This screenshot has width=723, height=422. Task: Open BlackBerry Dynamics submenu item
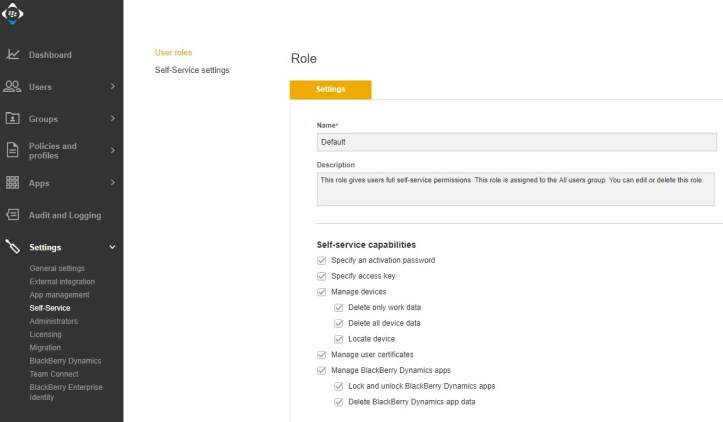[x=65, y=361]
